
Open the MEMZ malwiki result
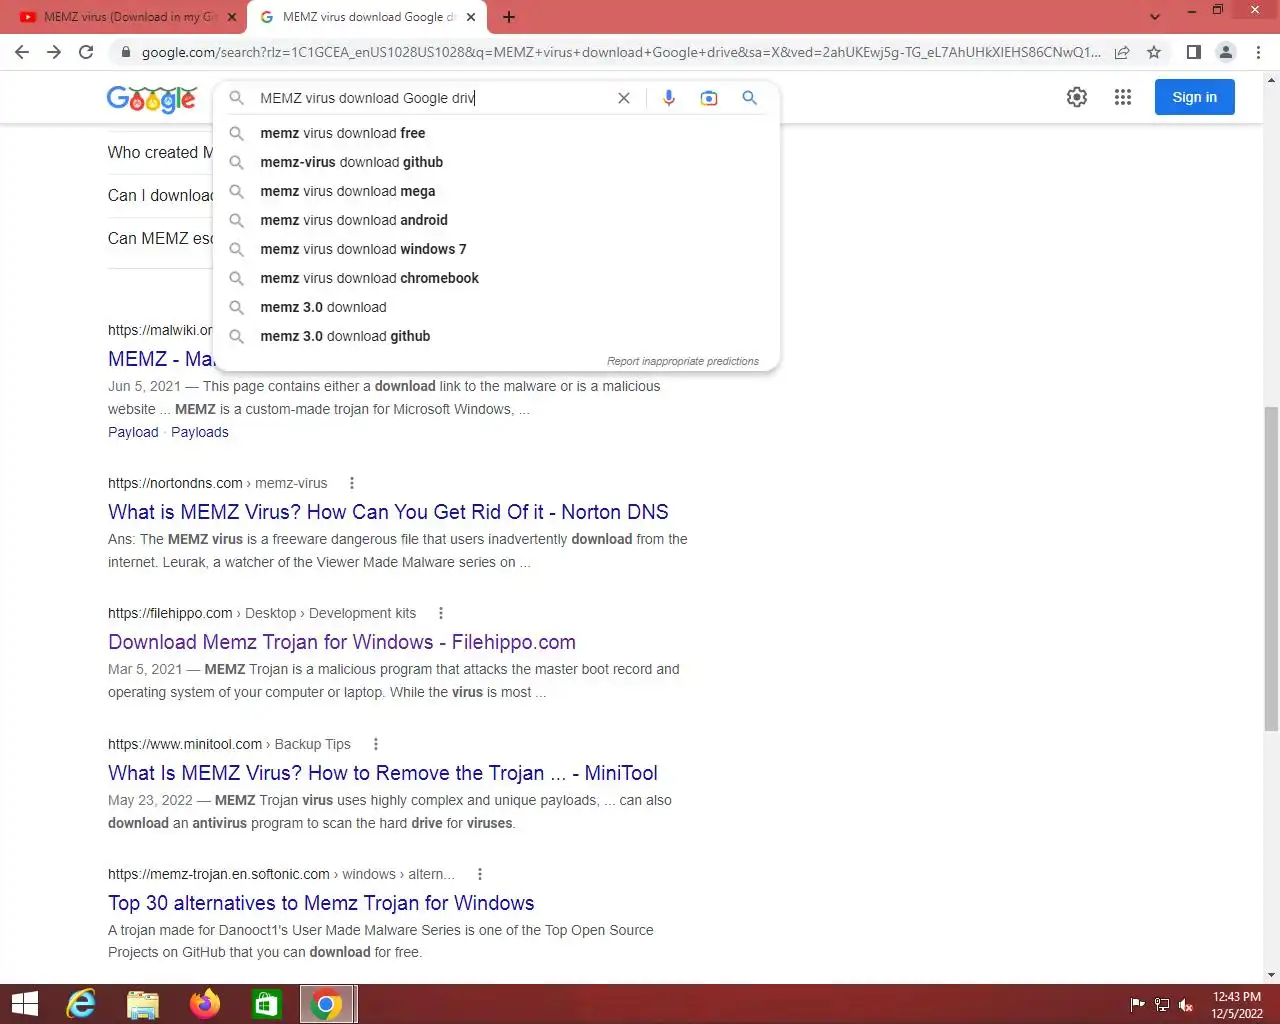point(160,359)
